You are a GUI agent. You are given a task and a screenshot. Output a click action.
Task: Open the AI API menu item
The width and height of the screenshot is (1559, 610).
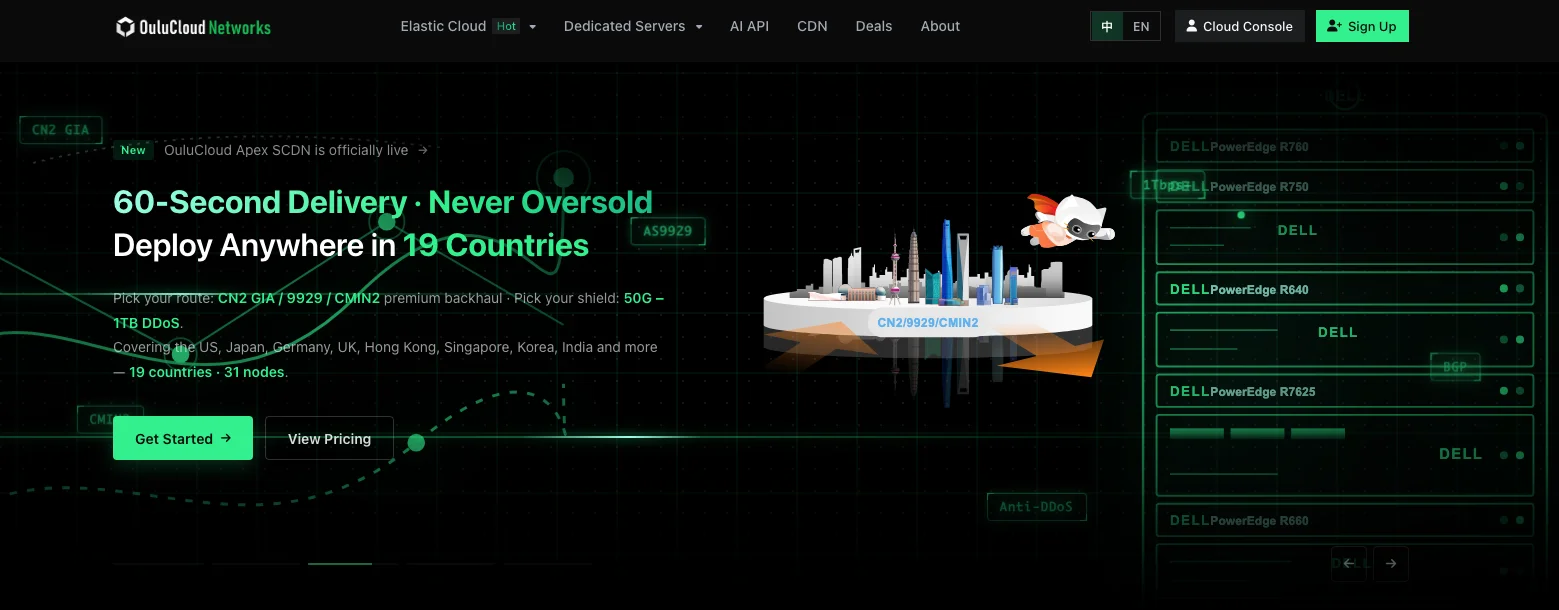click(750, 26)
